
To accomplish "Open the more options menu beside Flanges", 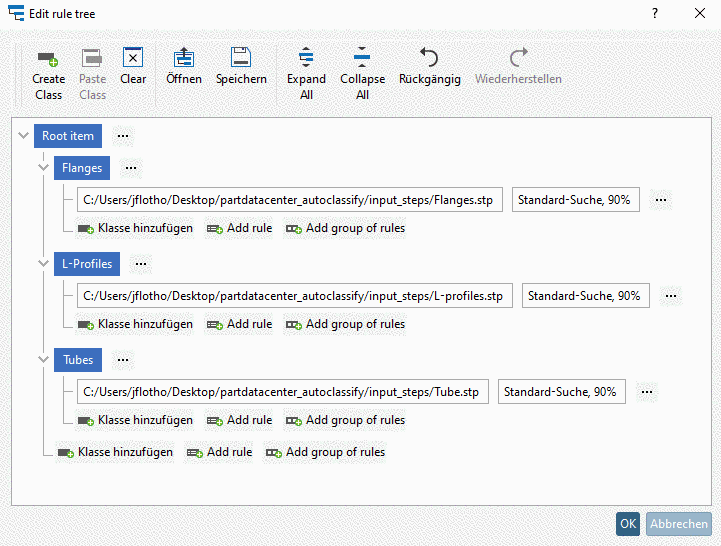I will click(131, 168).
